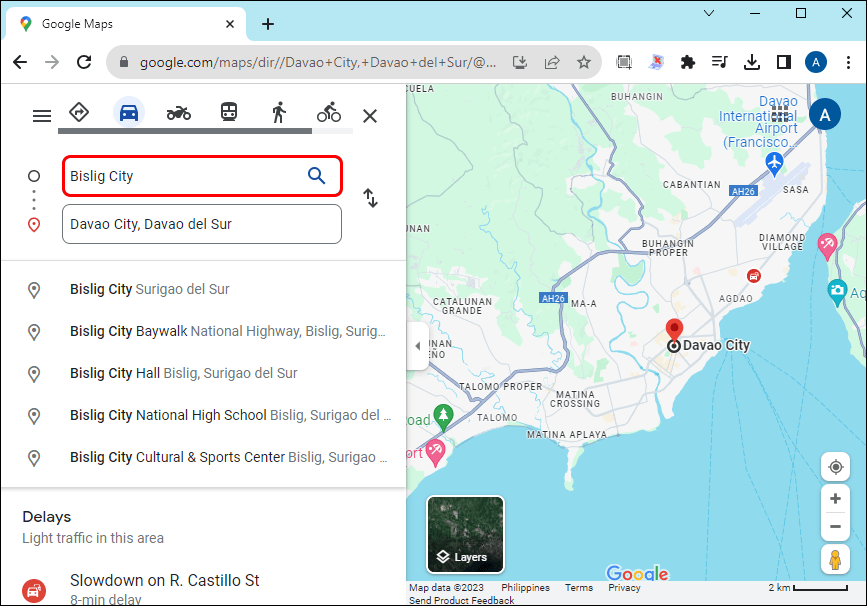The width and height of the screenshot is (867, 606).
Task: Click the red Davao City destination pin
Action: [x=674, y=330]
